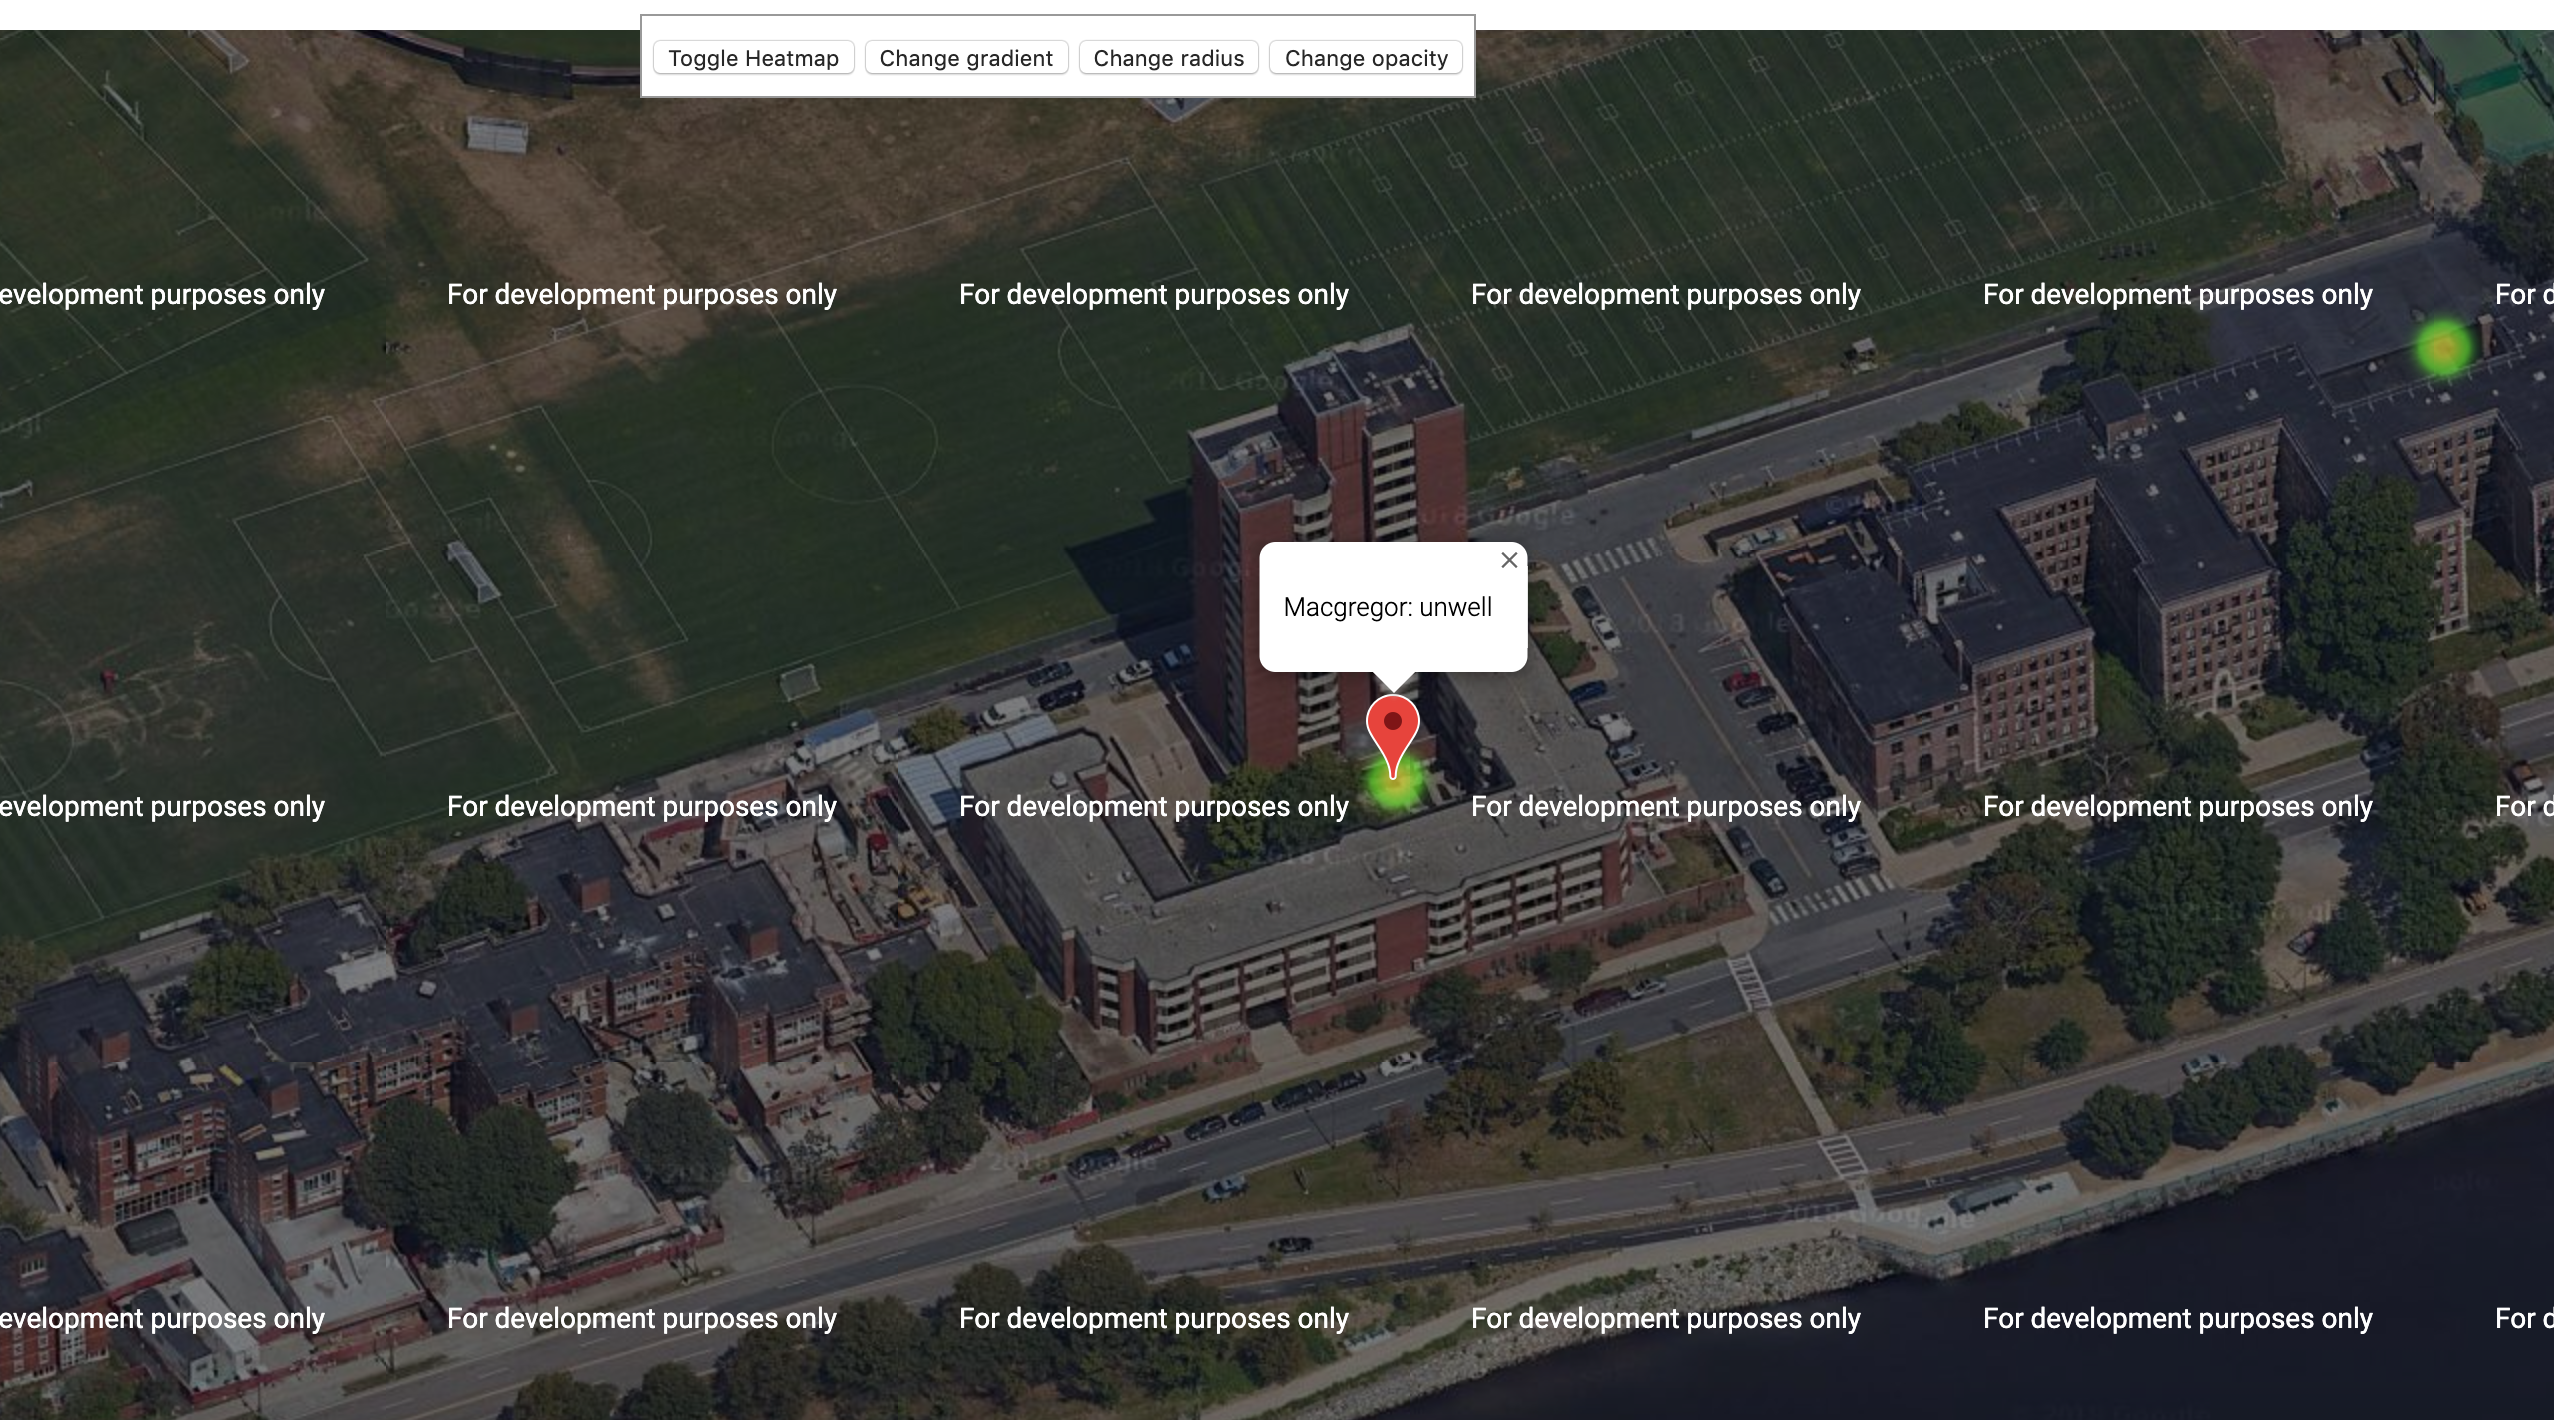Click the white soccer goal on the left field
This screenshot has height=1420, width=2554.
tap(472, 570)
